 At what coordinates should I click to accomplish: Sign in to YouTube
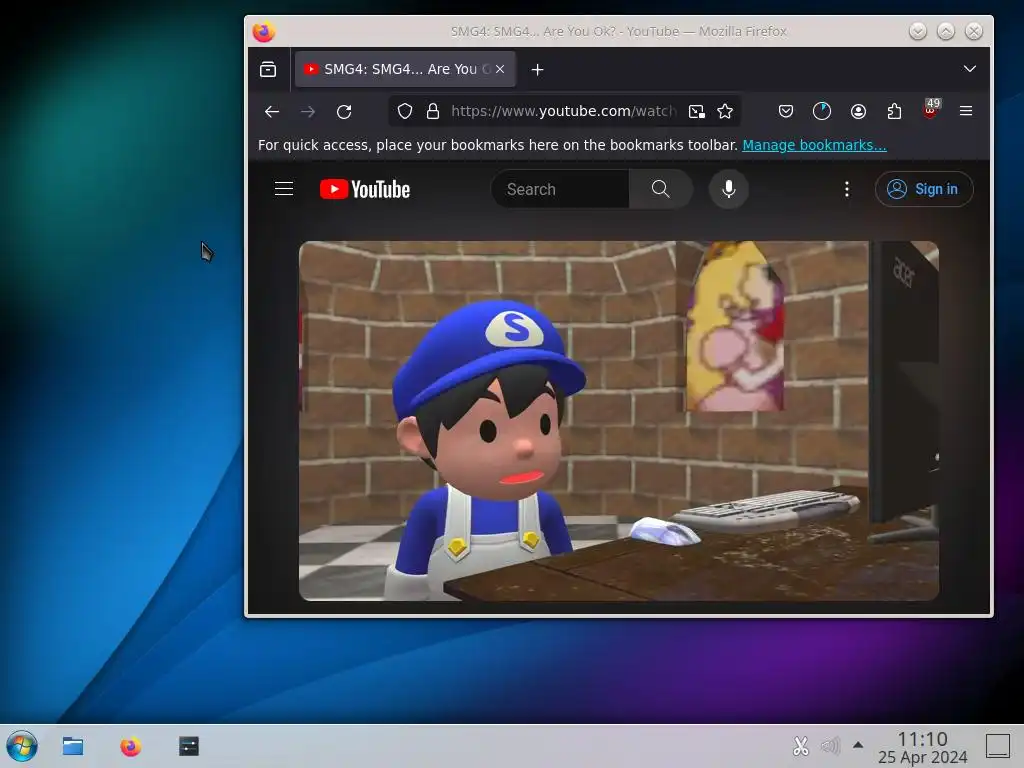[924, 189]
